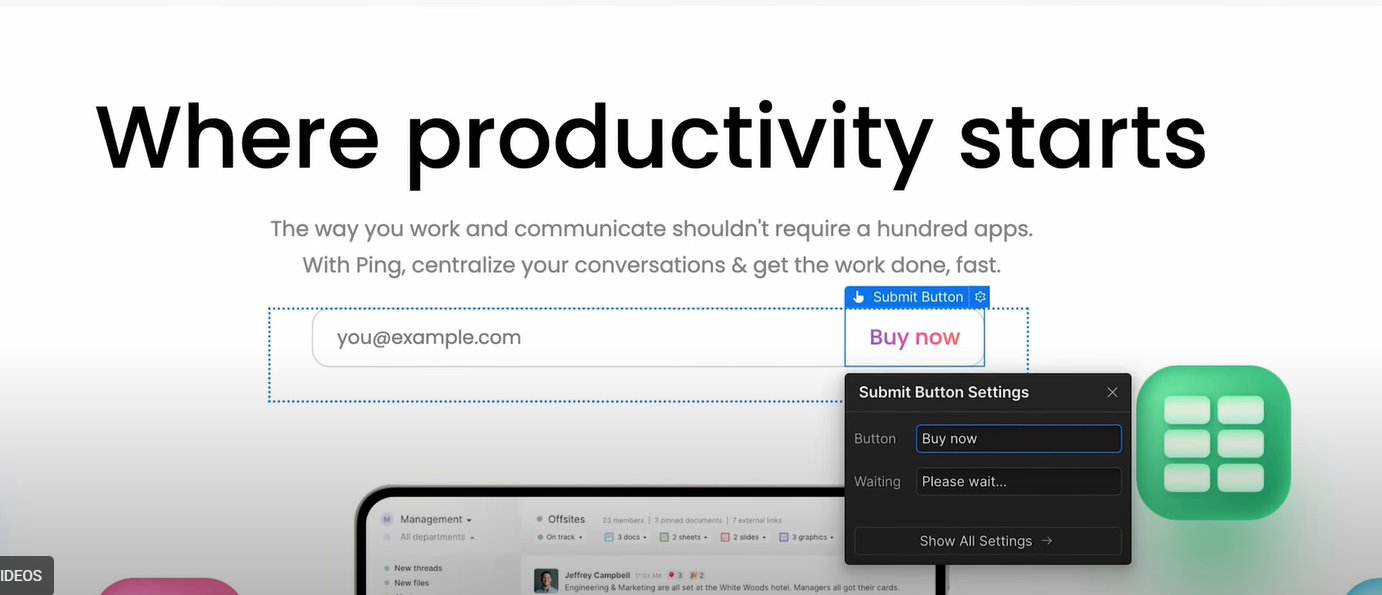Open the Management dropdown
Image resolution: width=1382 pixels, height=595 pixels.
[x=469, y=520]
